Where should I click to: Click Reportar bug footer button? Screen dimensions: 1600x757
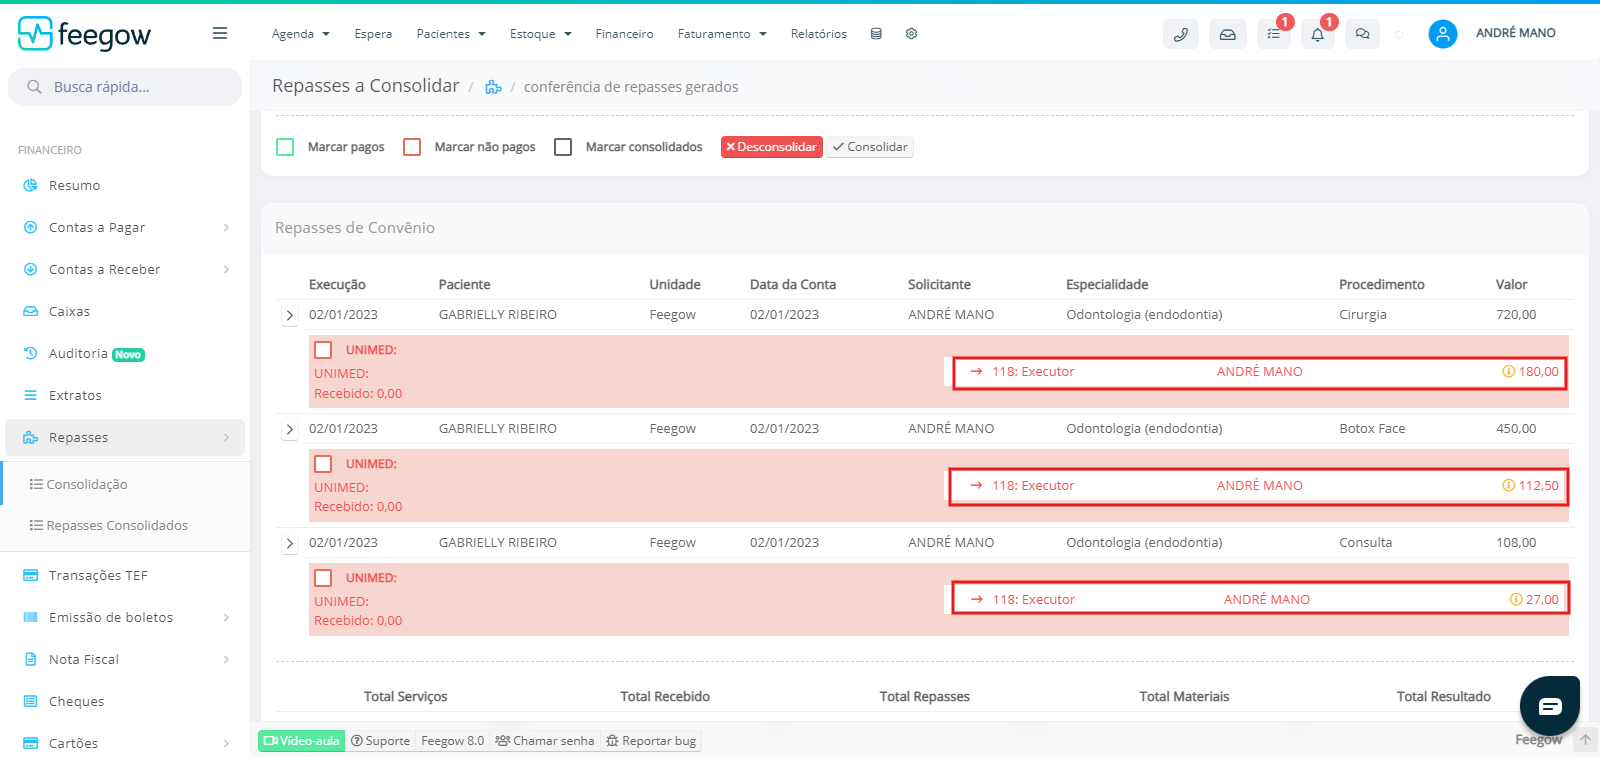pyautogui.click(x=651, y=741)
